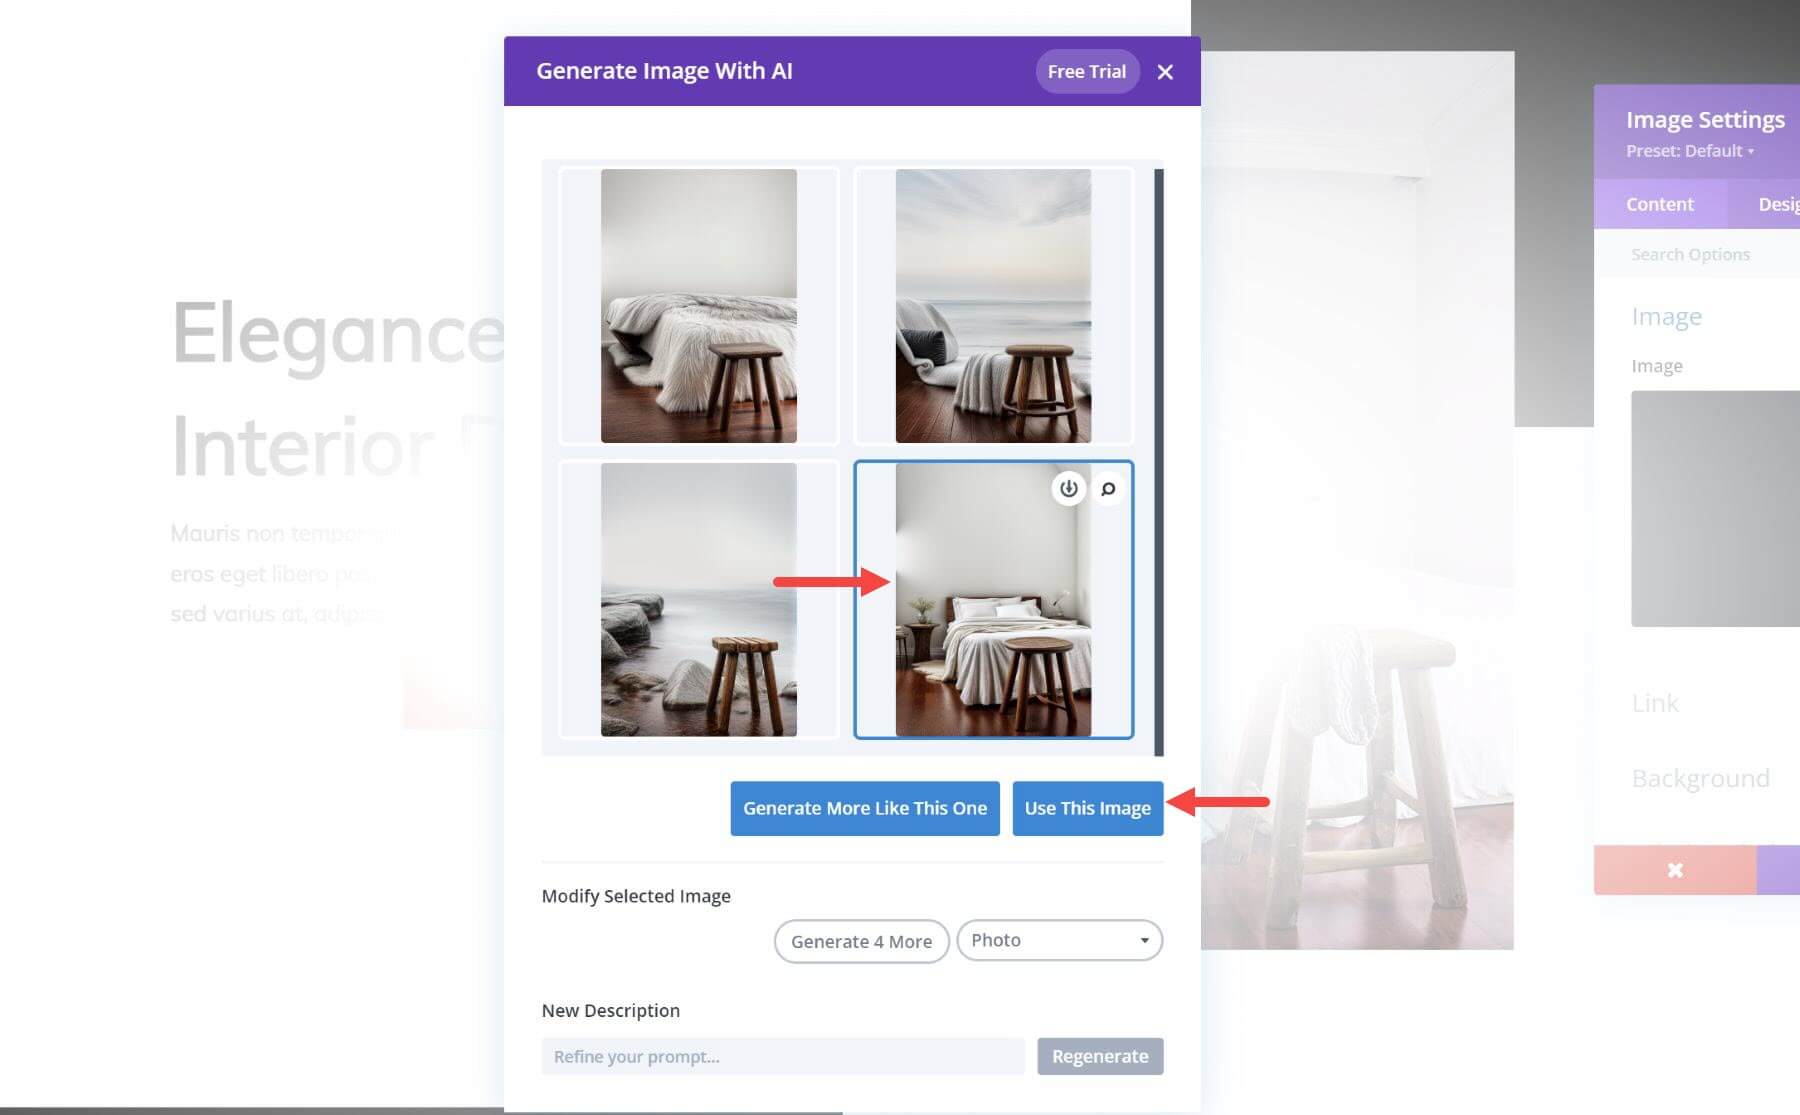1800x1115 pixels.
Task: Open the Preset: Default dropdown in Image Settings
Action: point(1690,151)
